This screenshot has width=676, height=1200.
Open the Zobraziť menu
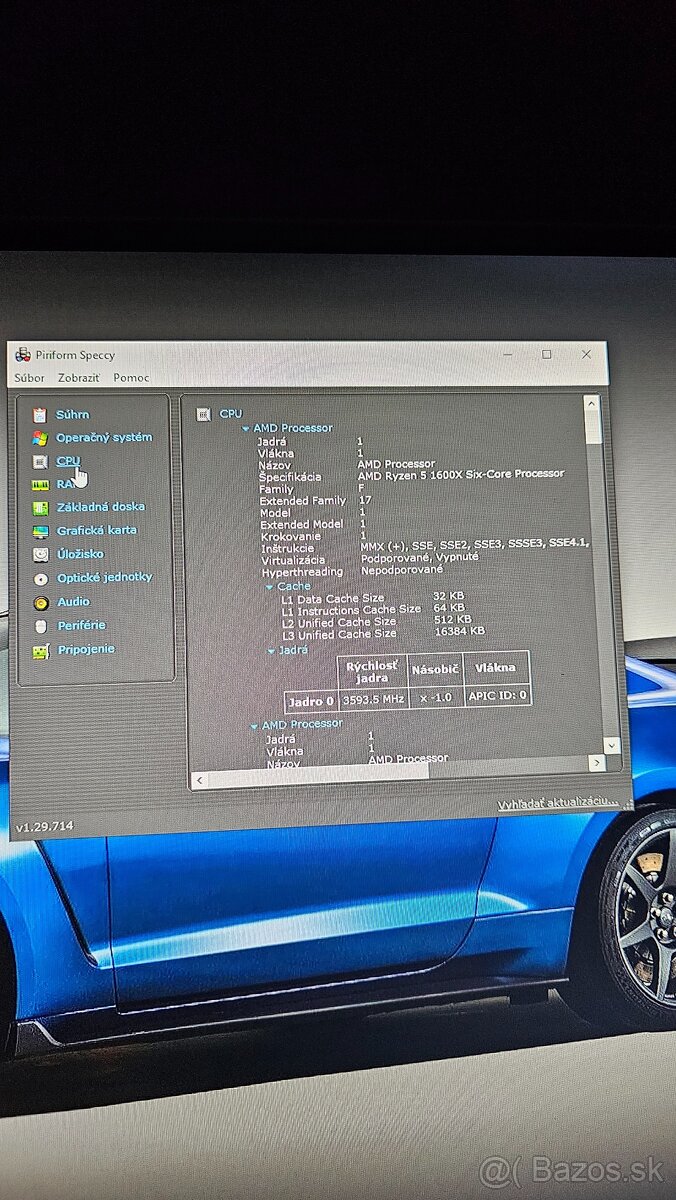(x=79, y=378)
